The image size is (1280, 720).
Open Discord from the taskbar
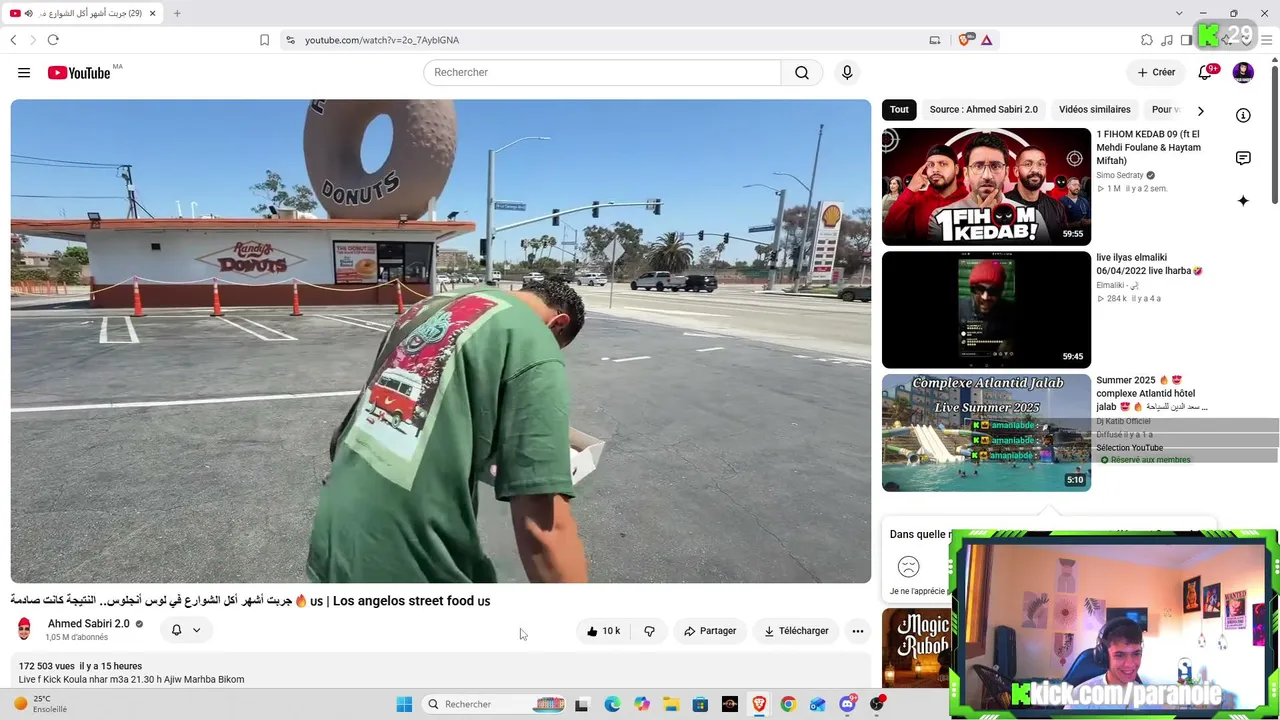[847, 704]
